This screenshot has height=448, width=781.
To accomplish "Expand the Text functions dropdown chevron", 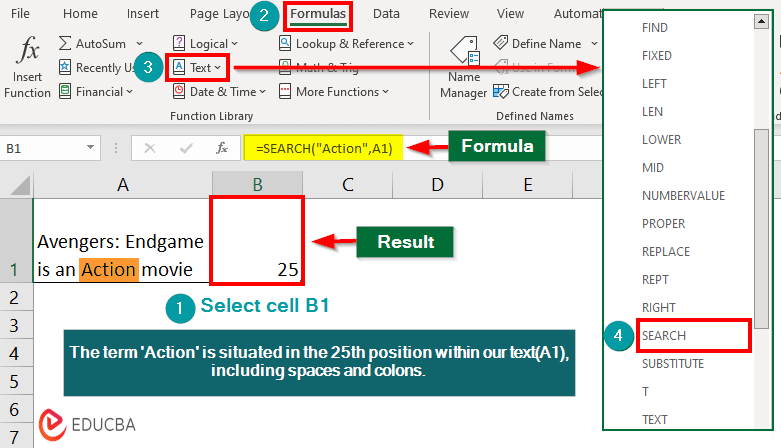I will pos(218,68).
